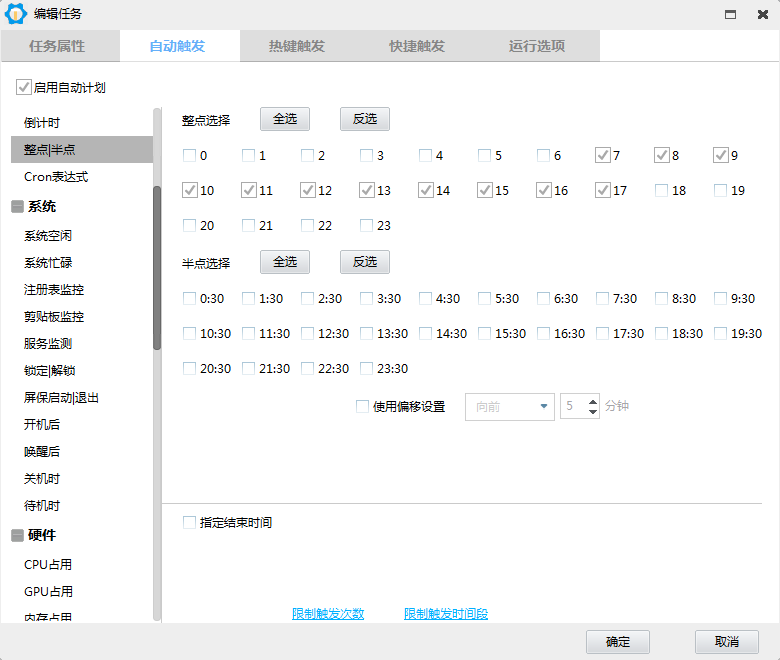Image resolution: width=780 pixels, height=660 pixels.
Task: Enable the 12:30 half-hour checkbox
Action: [308, 333]
